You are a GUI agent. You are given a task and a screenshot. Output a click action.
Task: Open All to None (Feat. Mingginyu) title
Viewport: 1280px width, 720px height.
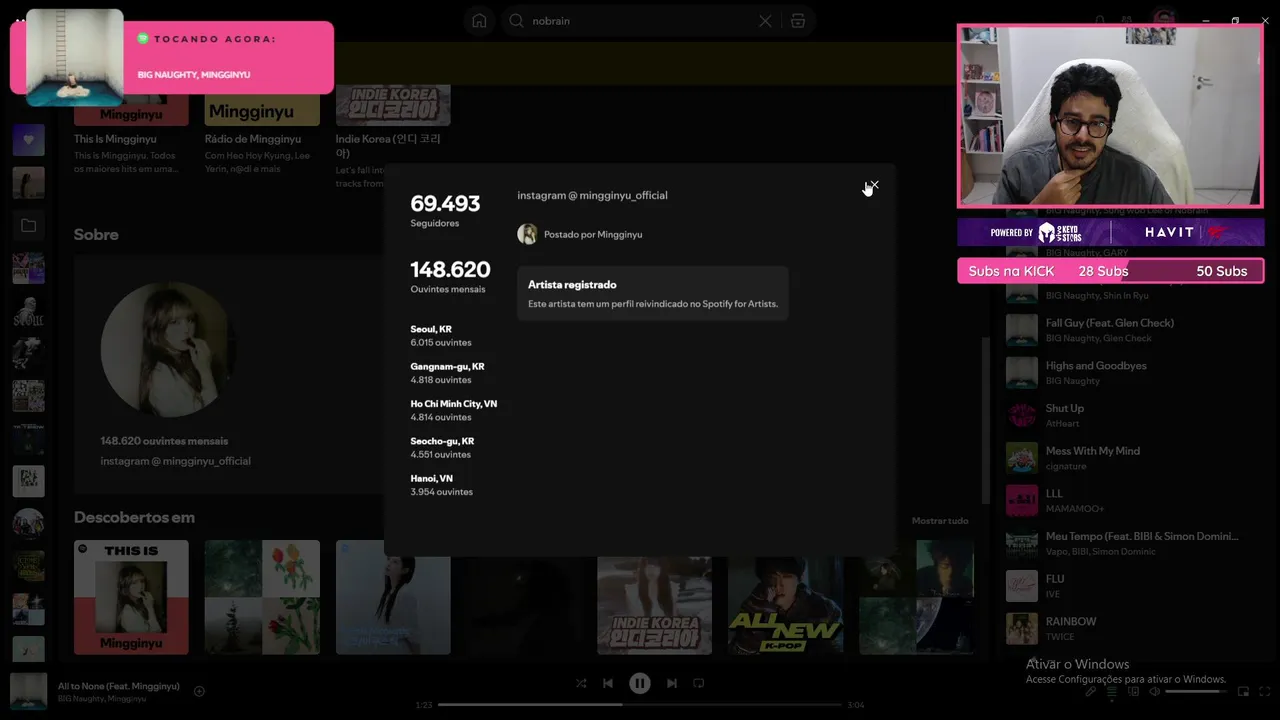(x=119, y=686)
